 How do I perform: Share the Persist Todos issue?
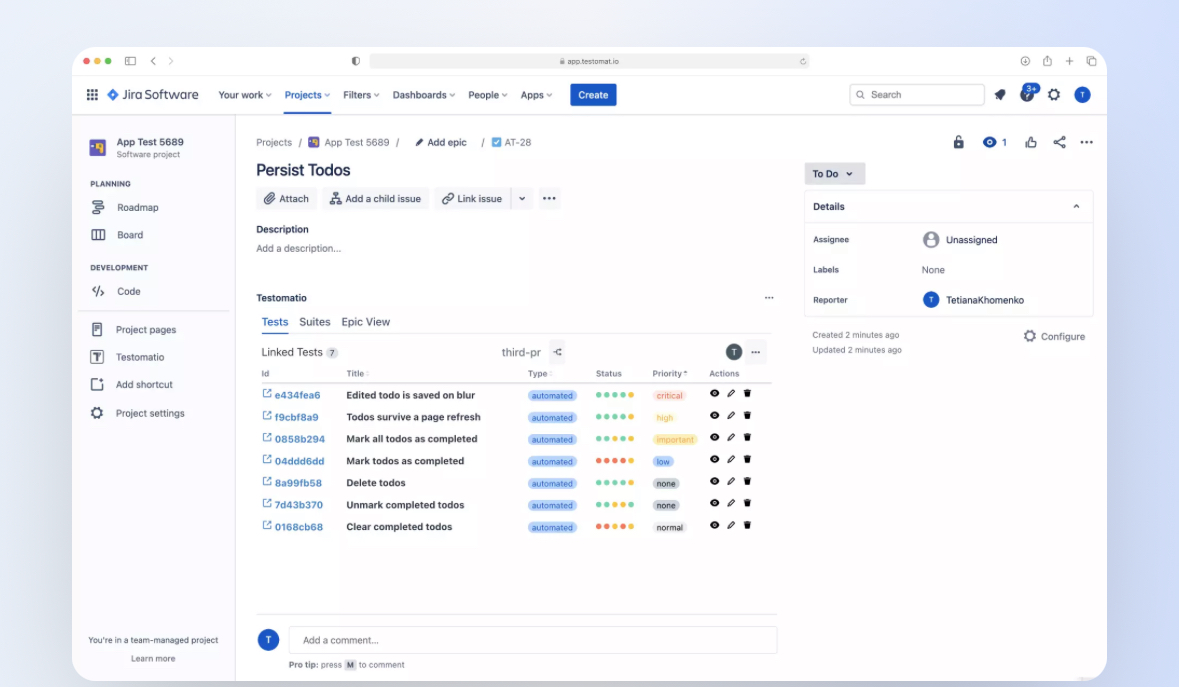(x=1059, y=142)
